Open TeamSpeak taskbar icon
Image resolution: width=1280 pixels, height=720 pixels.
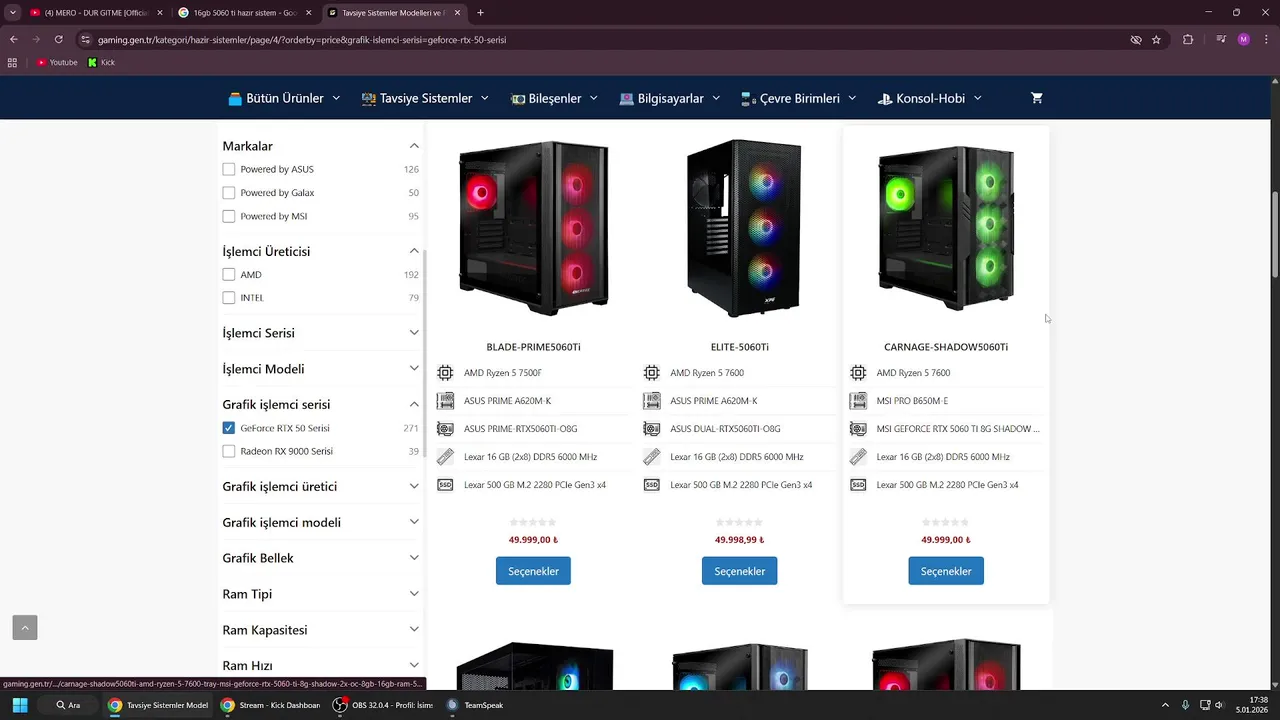[475, 705]
